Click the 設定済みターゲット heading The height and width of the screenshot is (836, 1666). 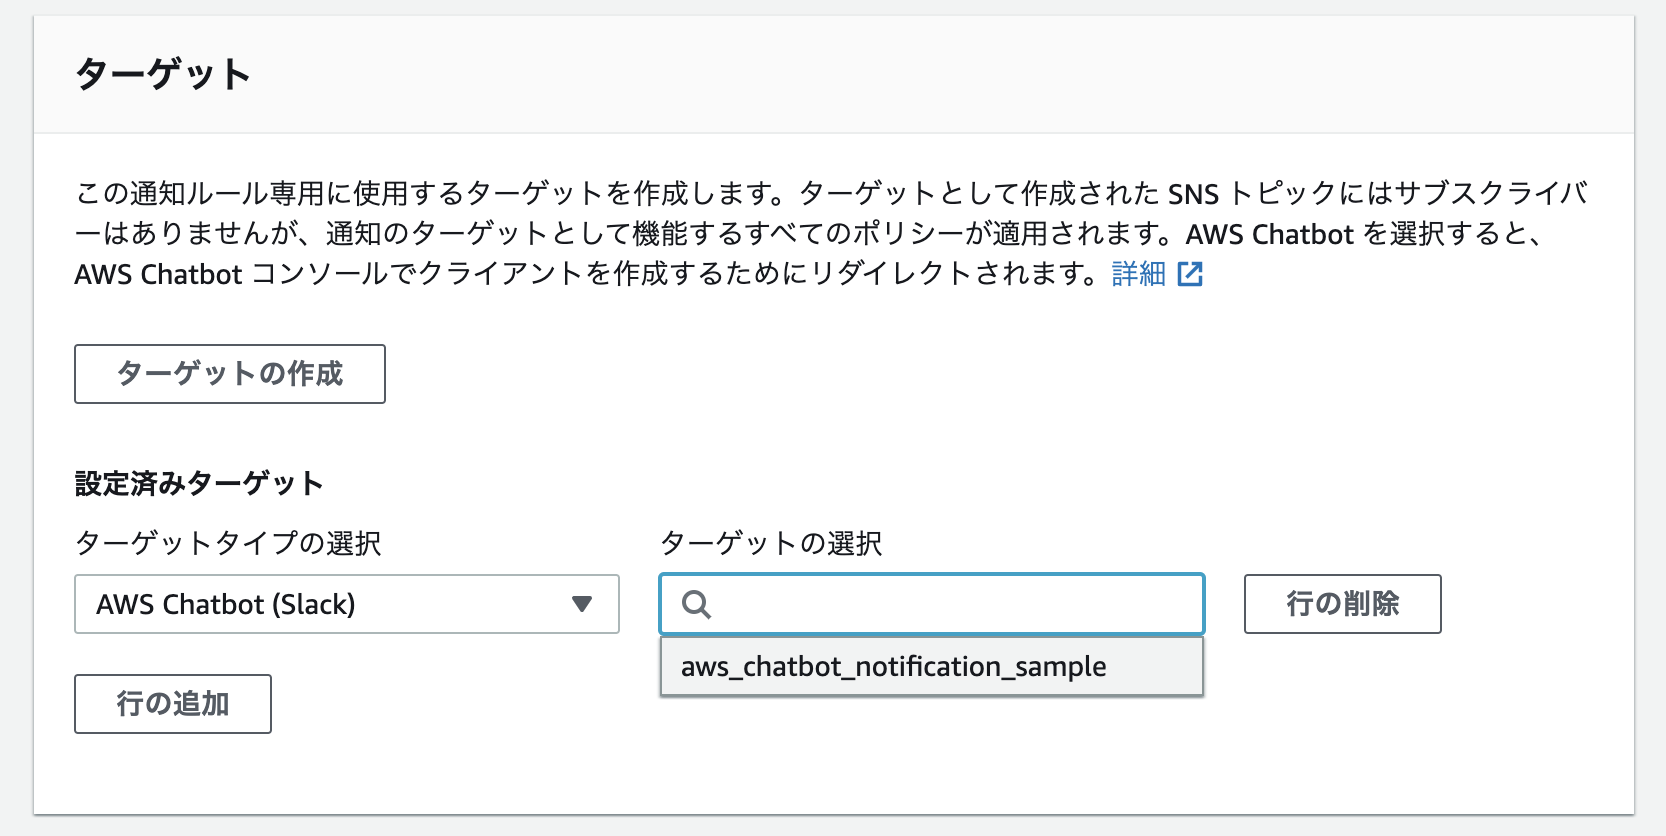198,481
